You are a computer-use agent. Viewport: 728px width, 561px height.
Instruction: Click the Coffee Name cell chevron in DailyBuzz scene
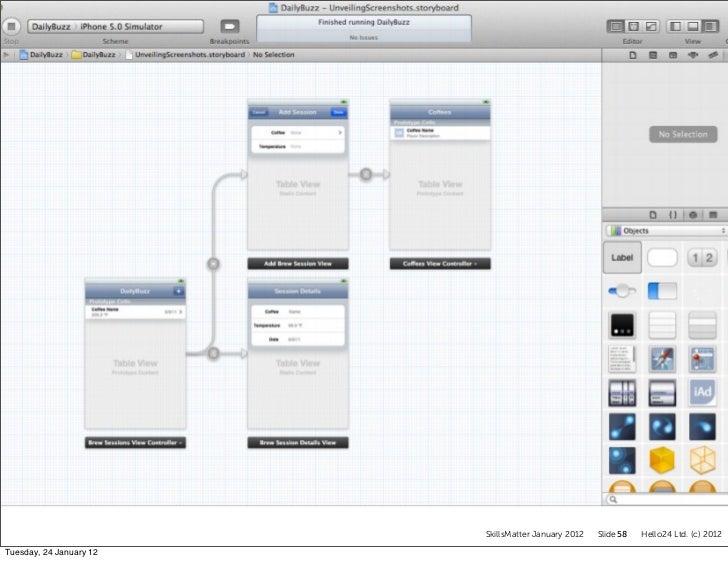coord(181,312)
